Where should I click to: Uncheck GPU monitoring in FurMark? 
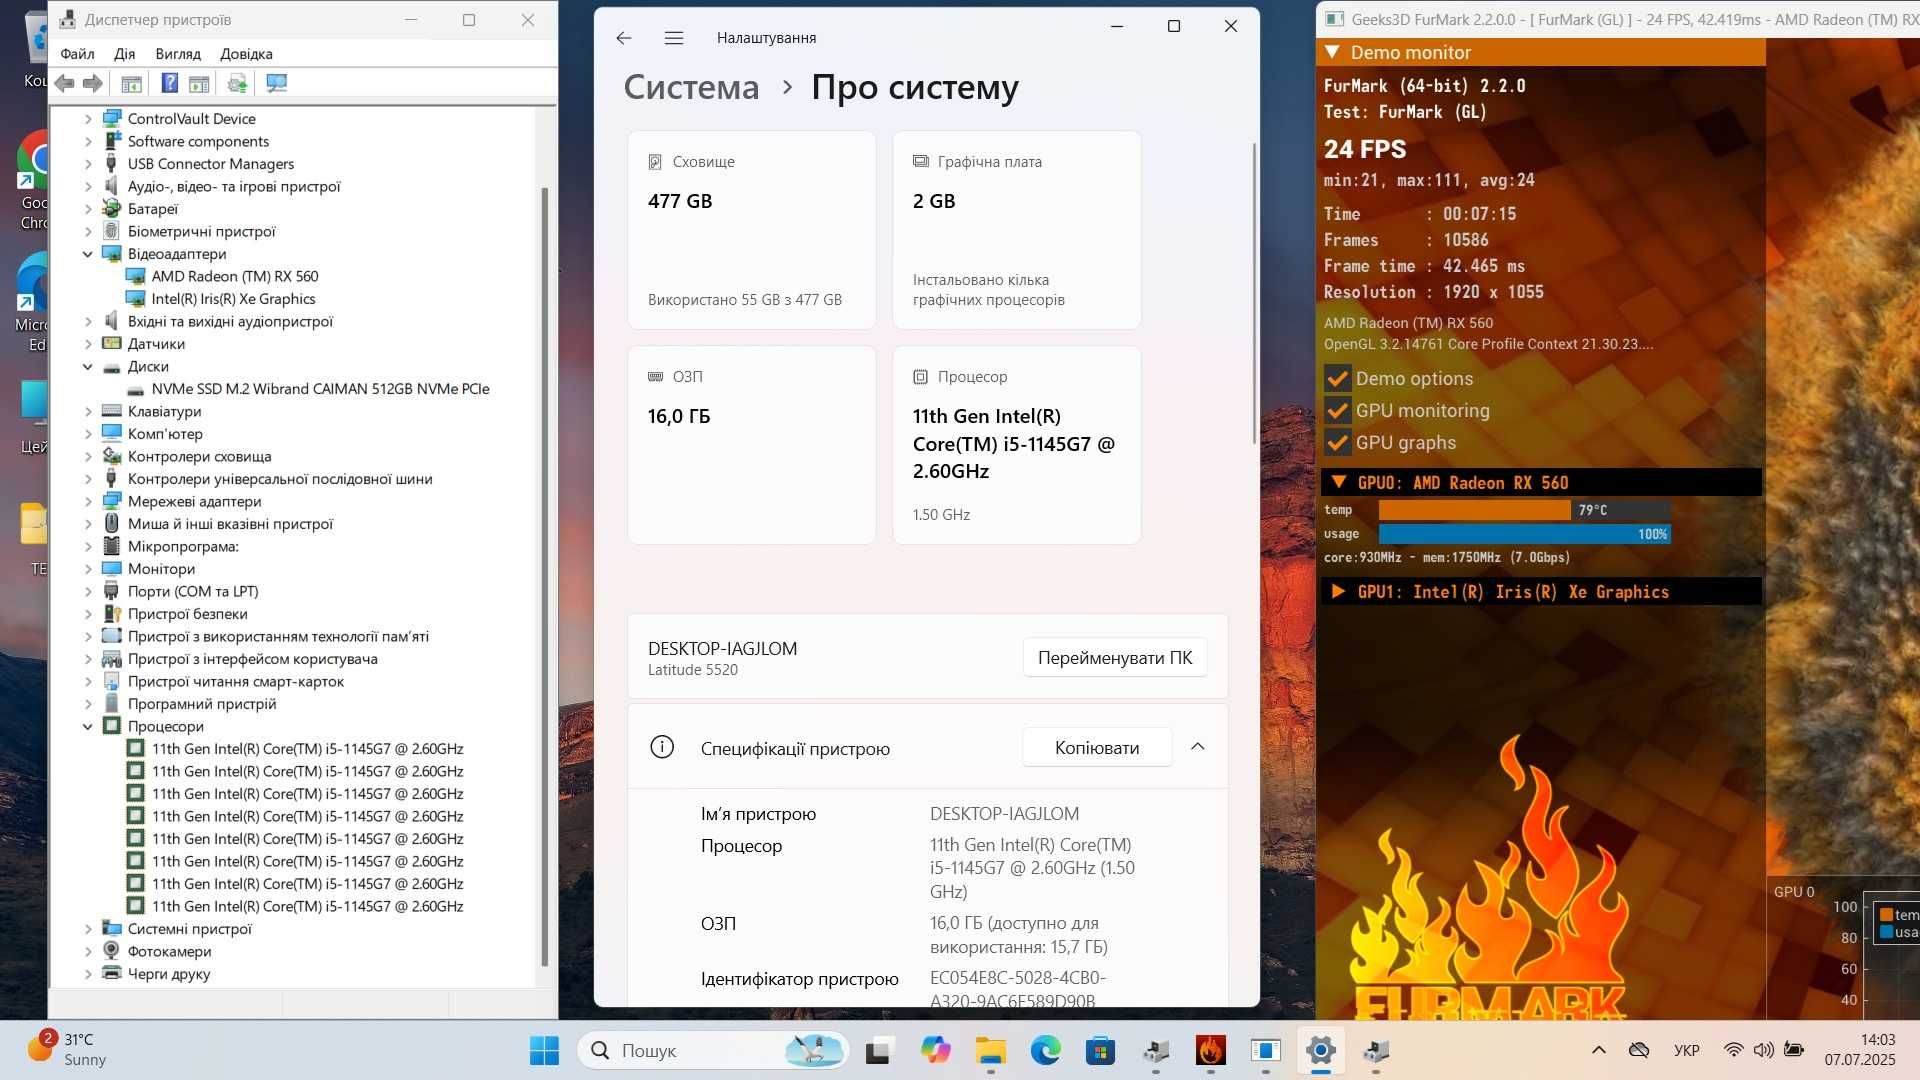point(1337,411)
